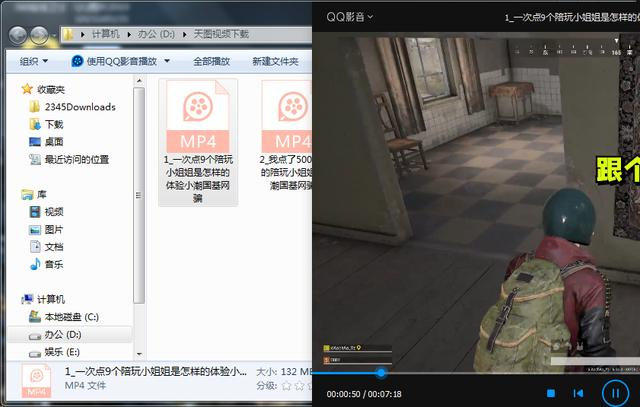Viewport: 640px width, 407px height.
Task: Click the Explorer back navigation arrow
Action: pyautogui.click(x=18, y=35)
